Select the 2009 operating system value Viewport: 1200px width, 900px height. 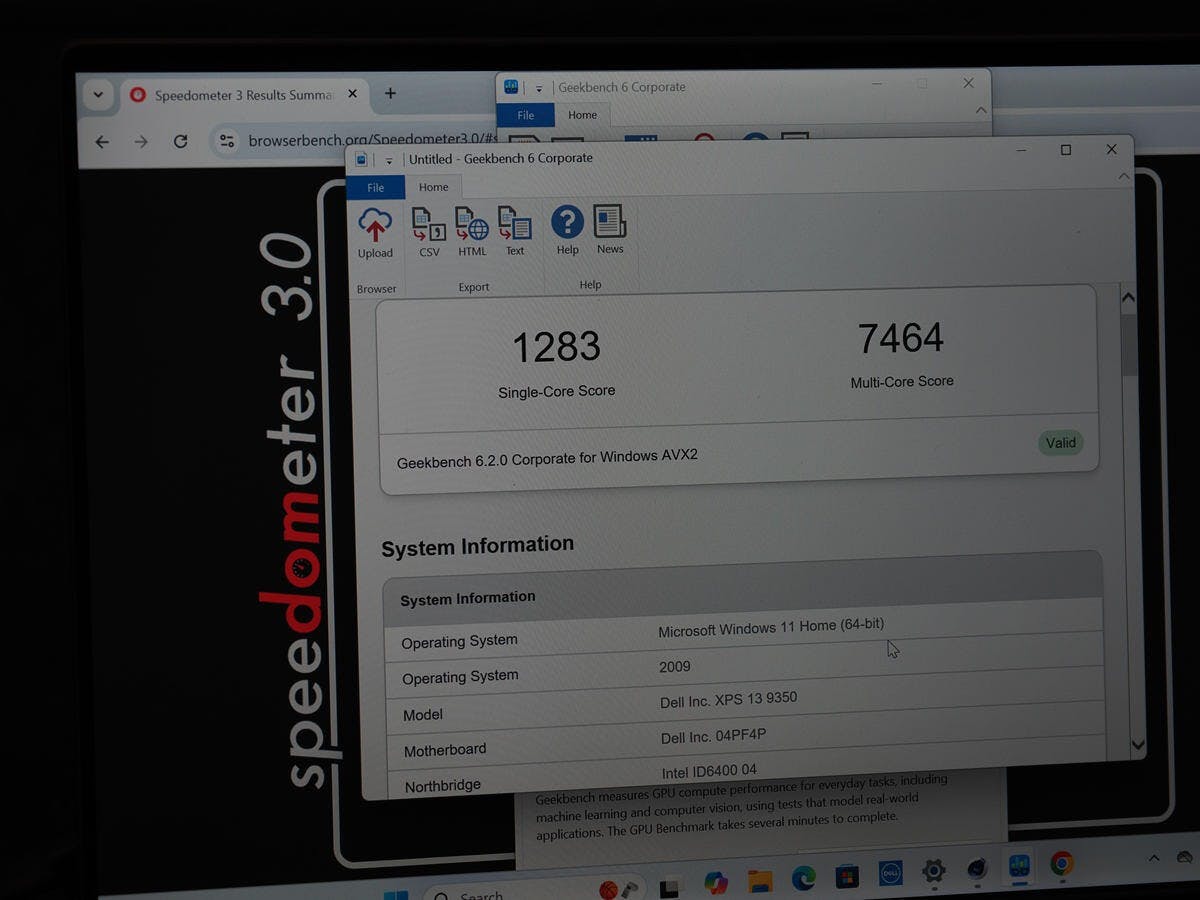pos(675,666)
